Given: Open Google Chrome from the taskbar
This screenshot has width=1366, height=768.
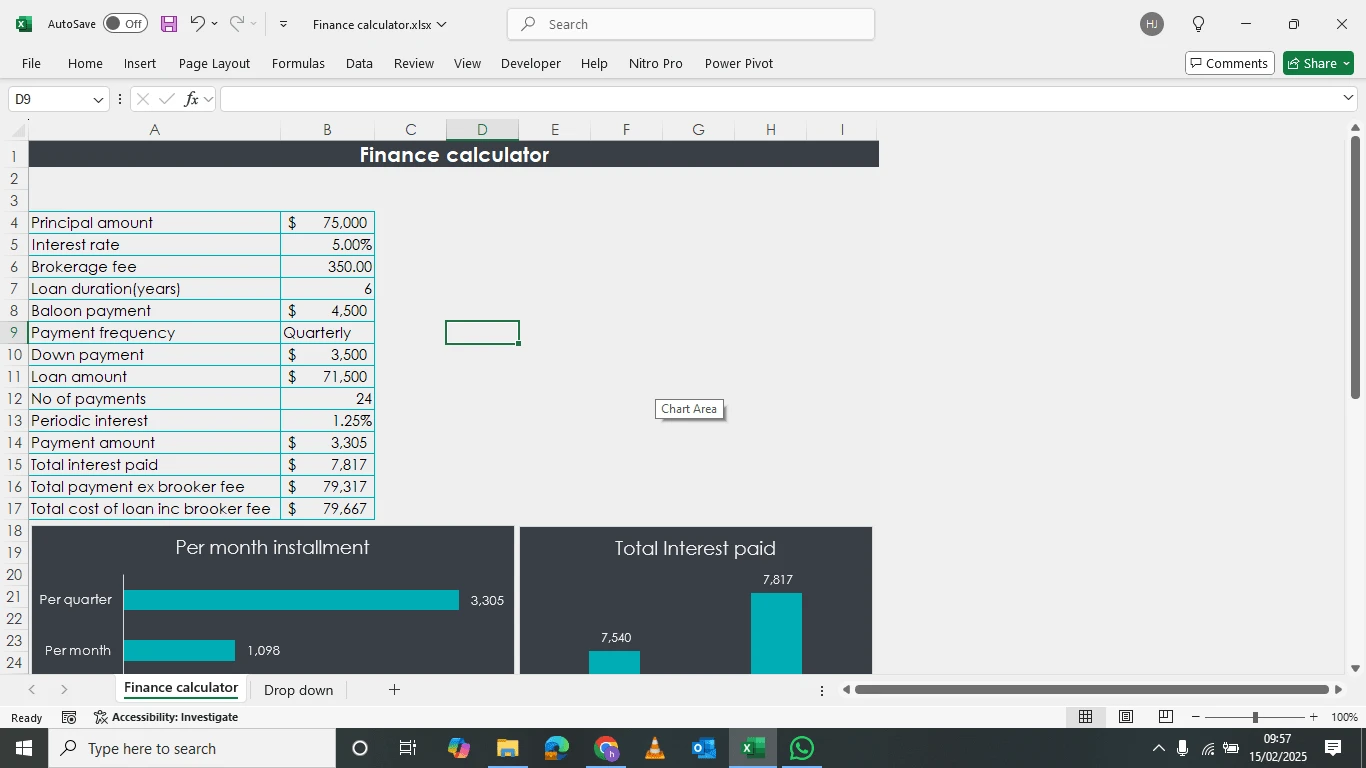Looking at the screenshot, I should click(606, 748).
